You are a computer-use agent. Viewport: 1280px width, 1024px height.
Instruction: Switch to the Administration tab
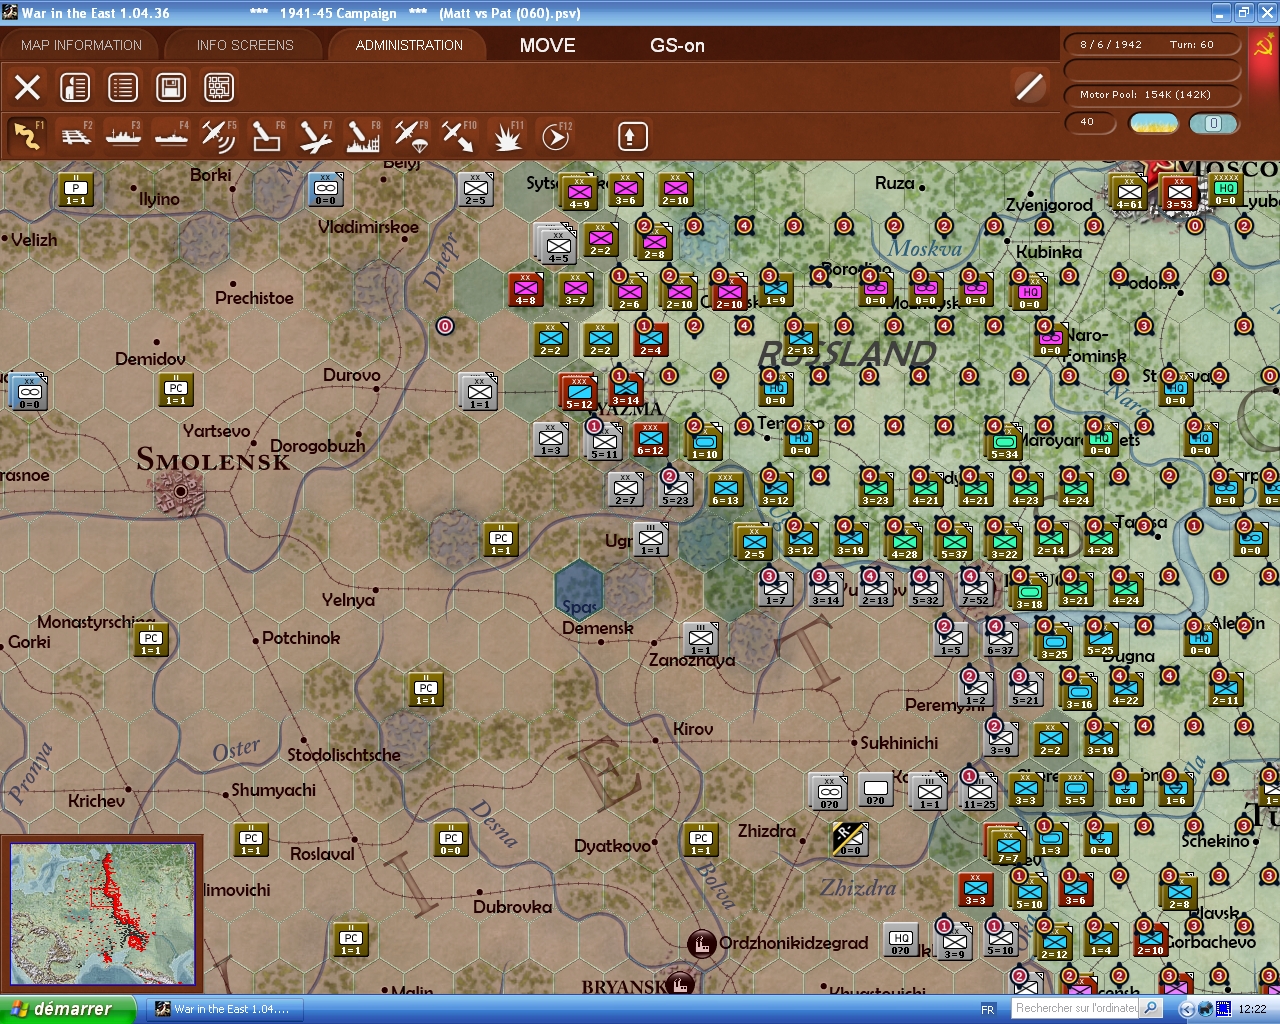click(x=409, y=45)
